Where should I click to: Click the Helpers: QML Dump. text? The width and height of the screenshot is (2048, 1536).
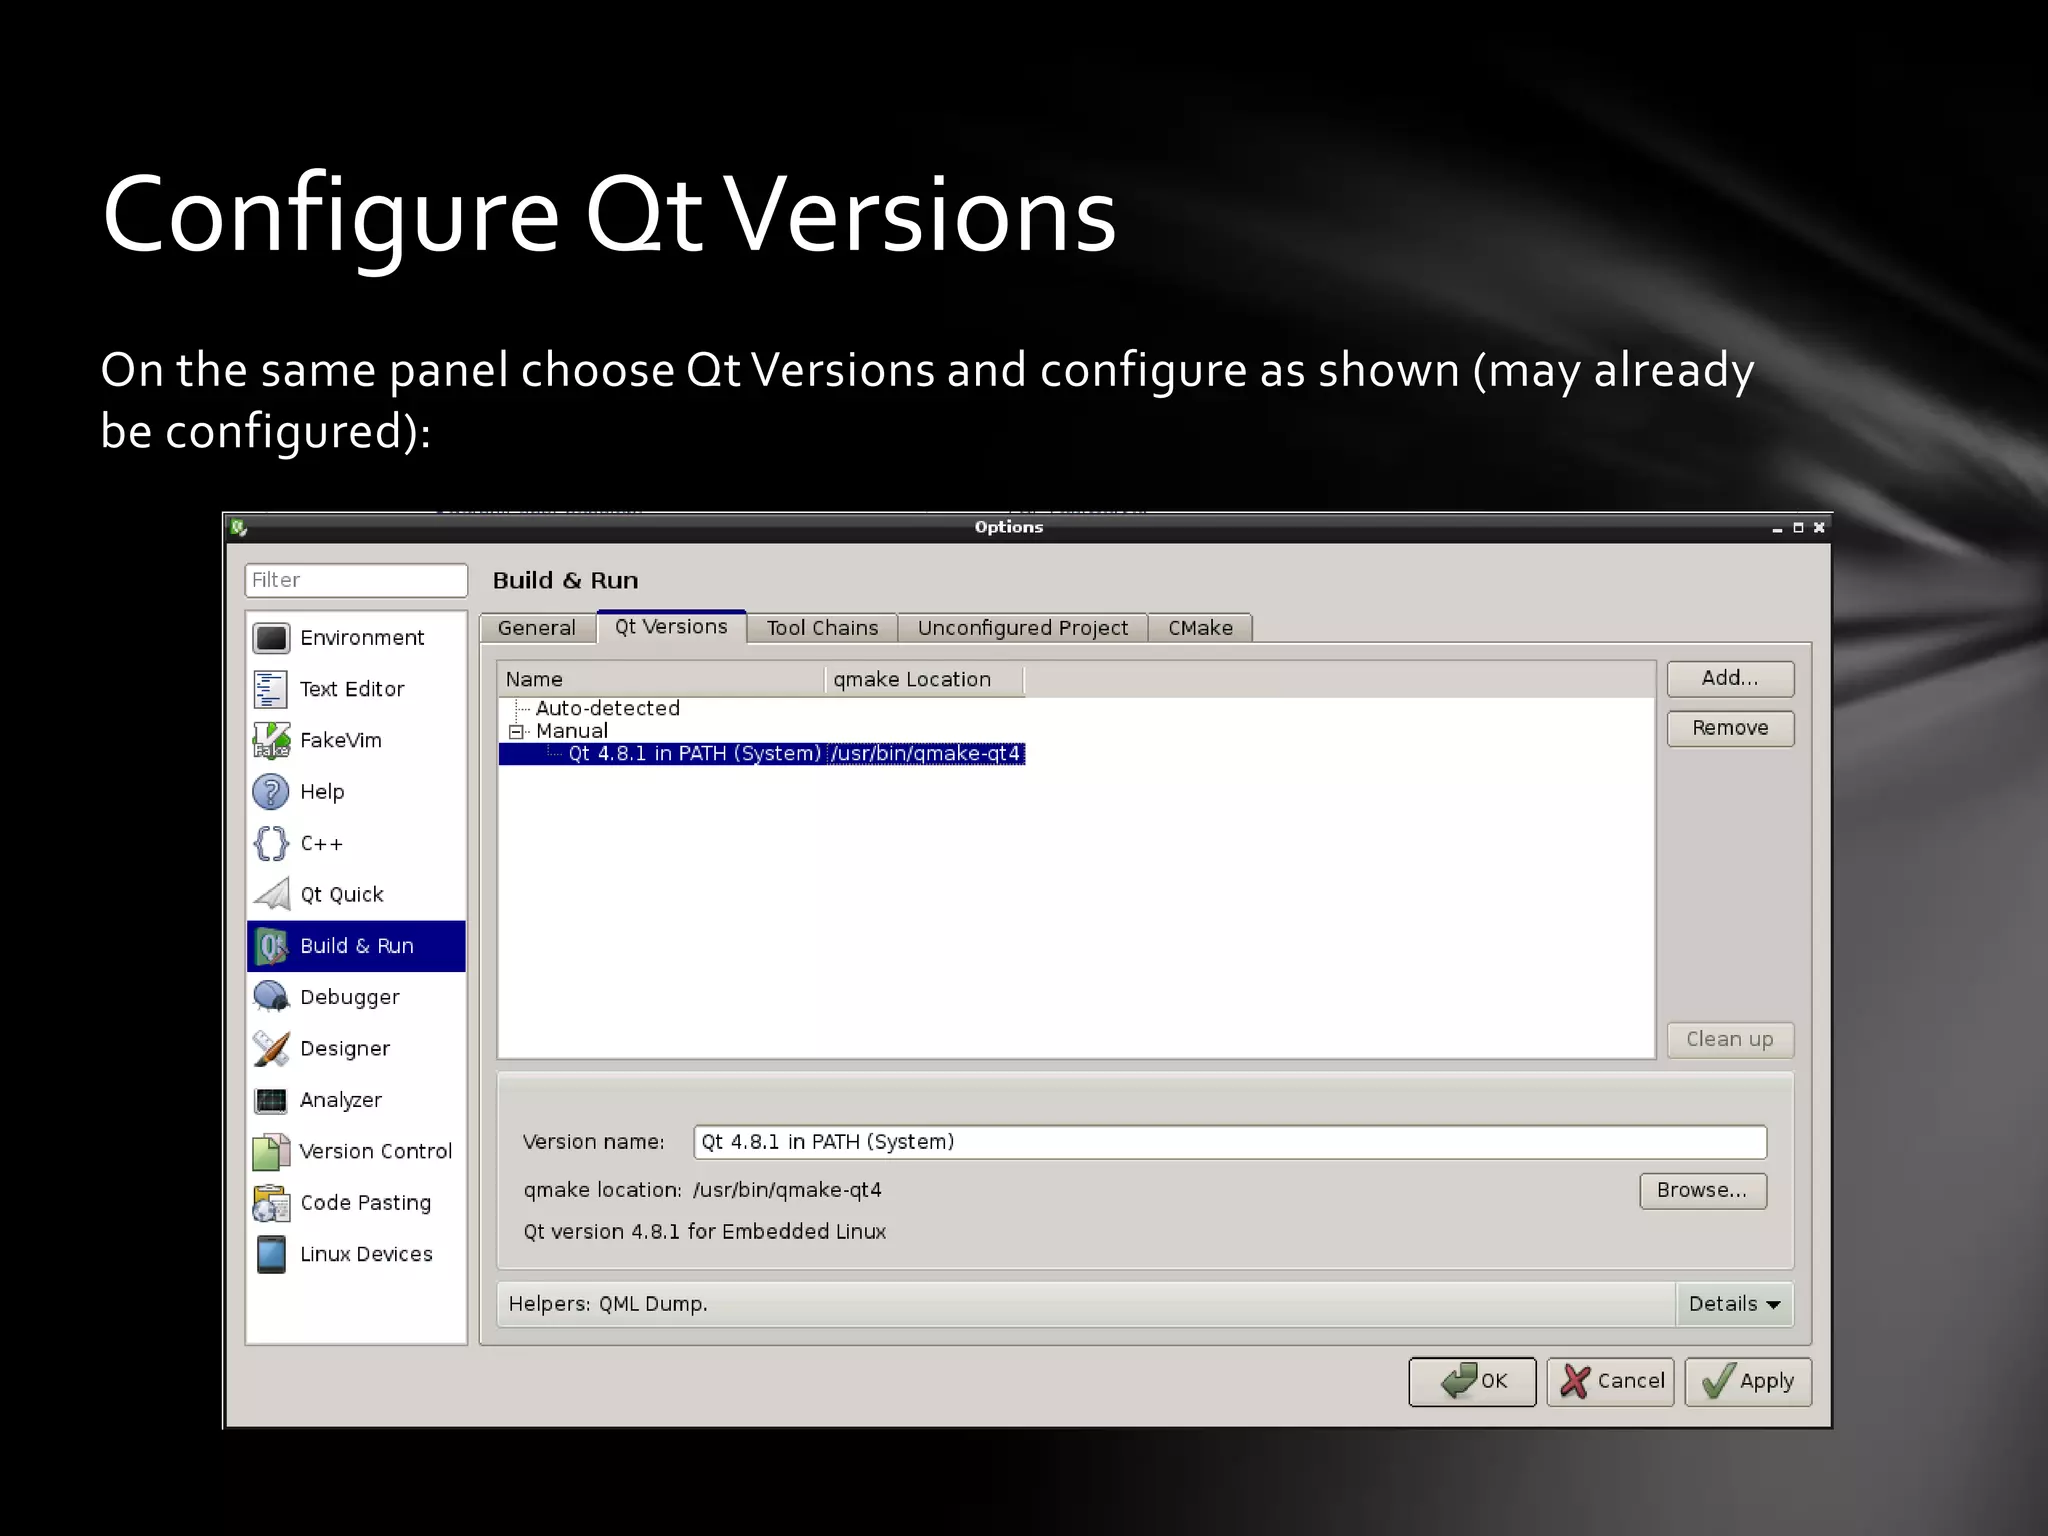[x=608, y=1304]
